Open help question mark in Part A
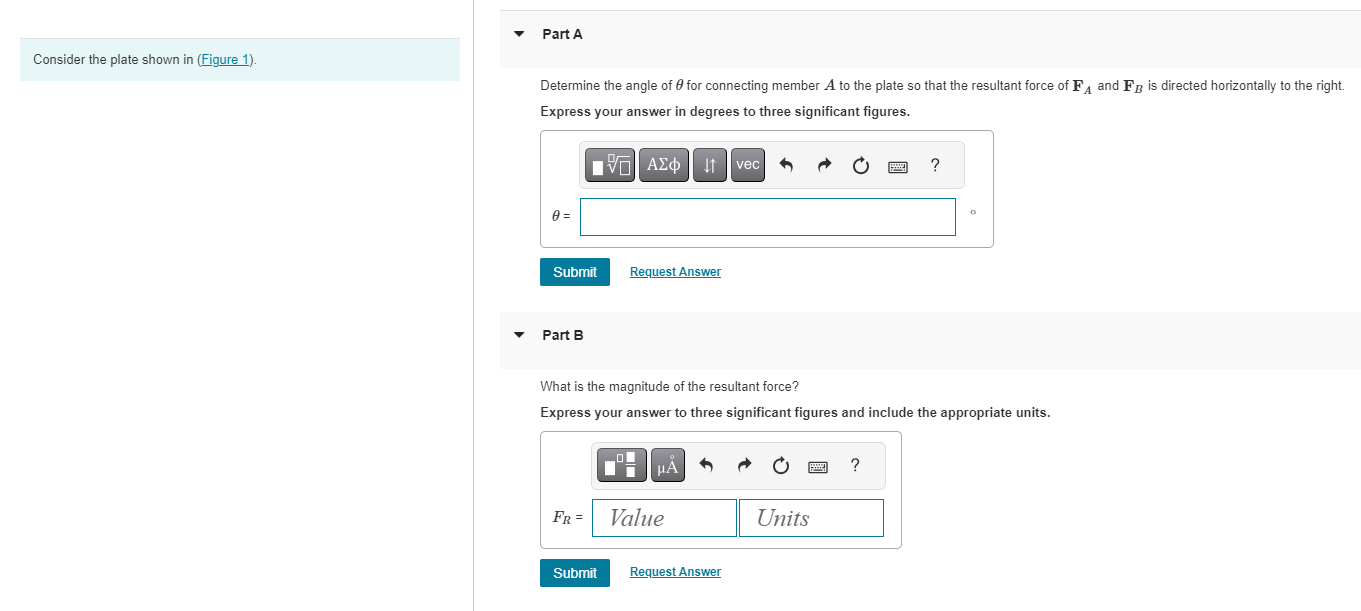1361x611 pixels. tap(935, 165)
